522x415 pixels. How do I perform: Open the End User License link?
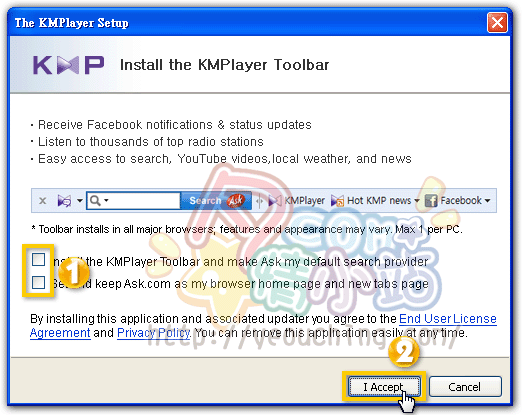448,319
